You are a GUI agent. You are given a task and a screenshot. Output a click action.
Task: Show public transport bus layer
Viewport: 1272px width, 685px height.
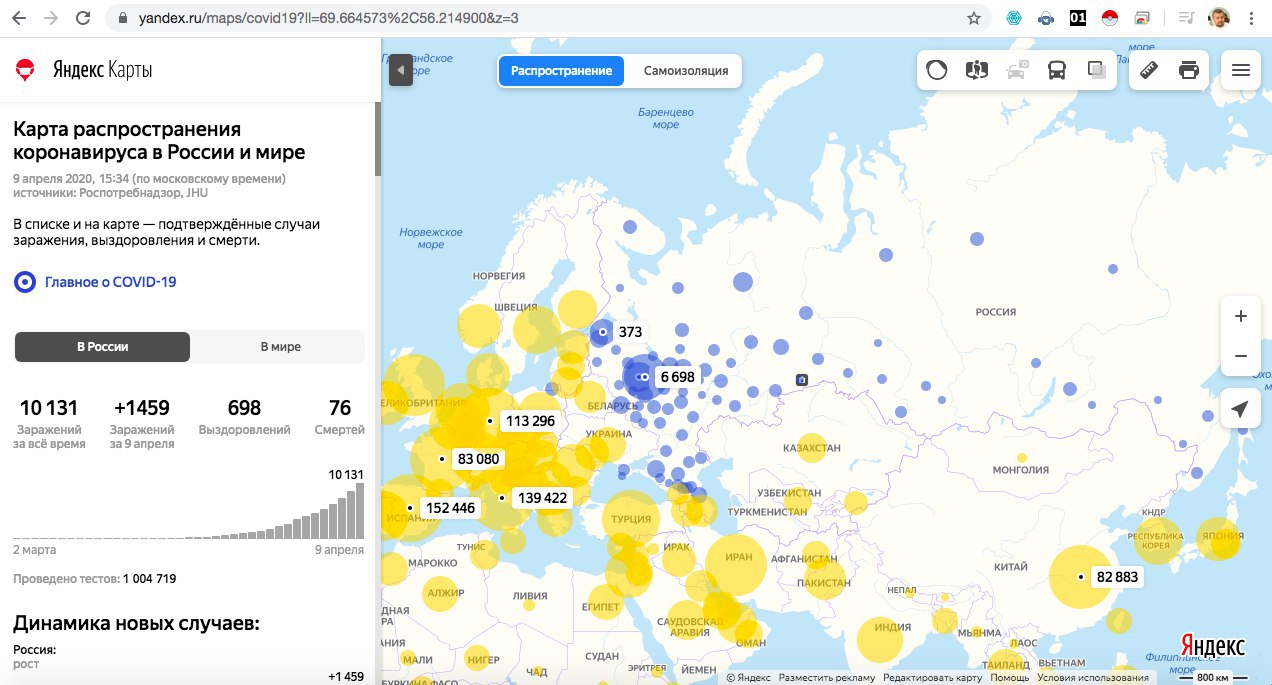[x=1056, y=70]
